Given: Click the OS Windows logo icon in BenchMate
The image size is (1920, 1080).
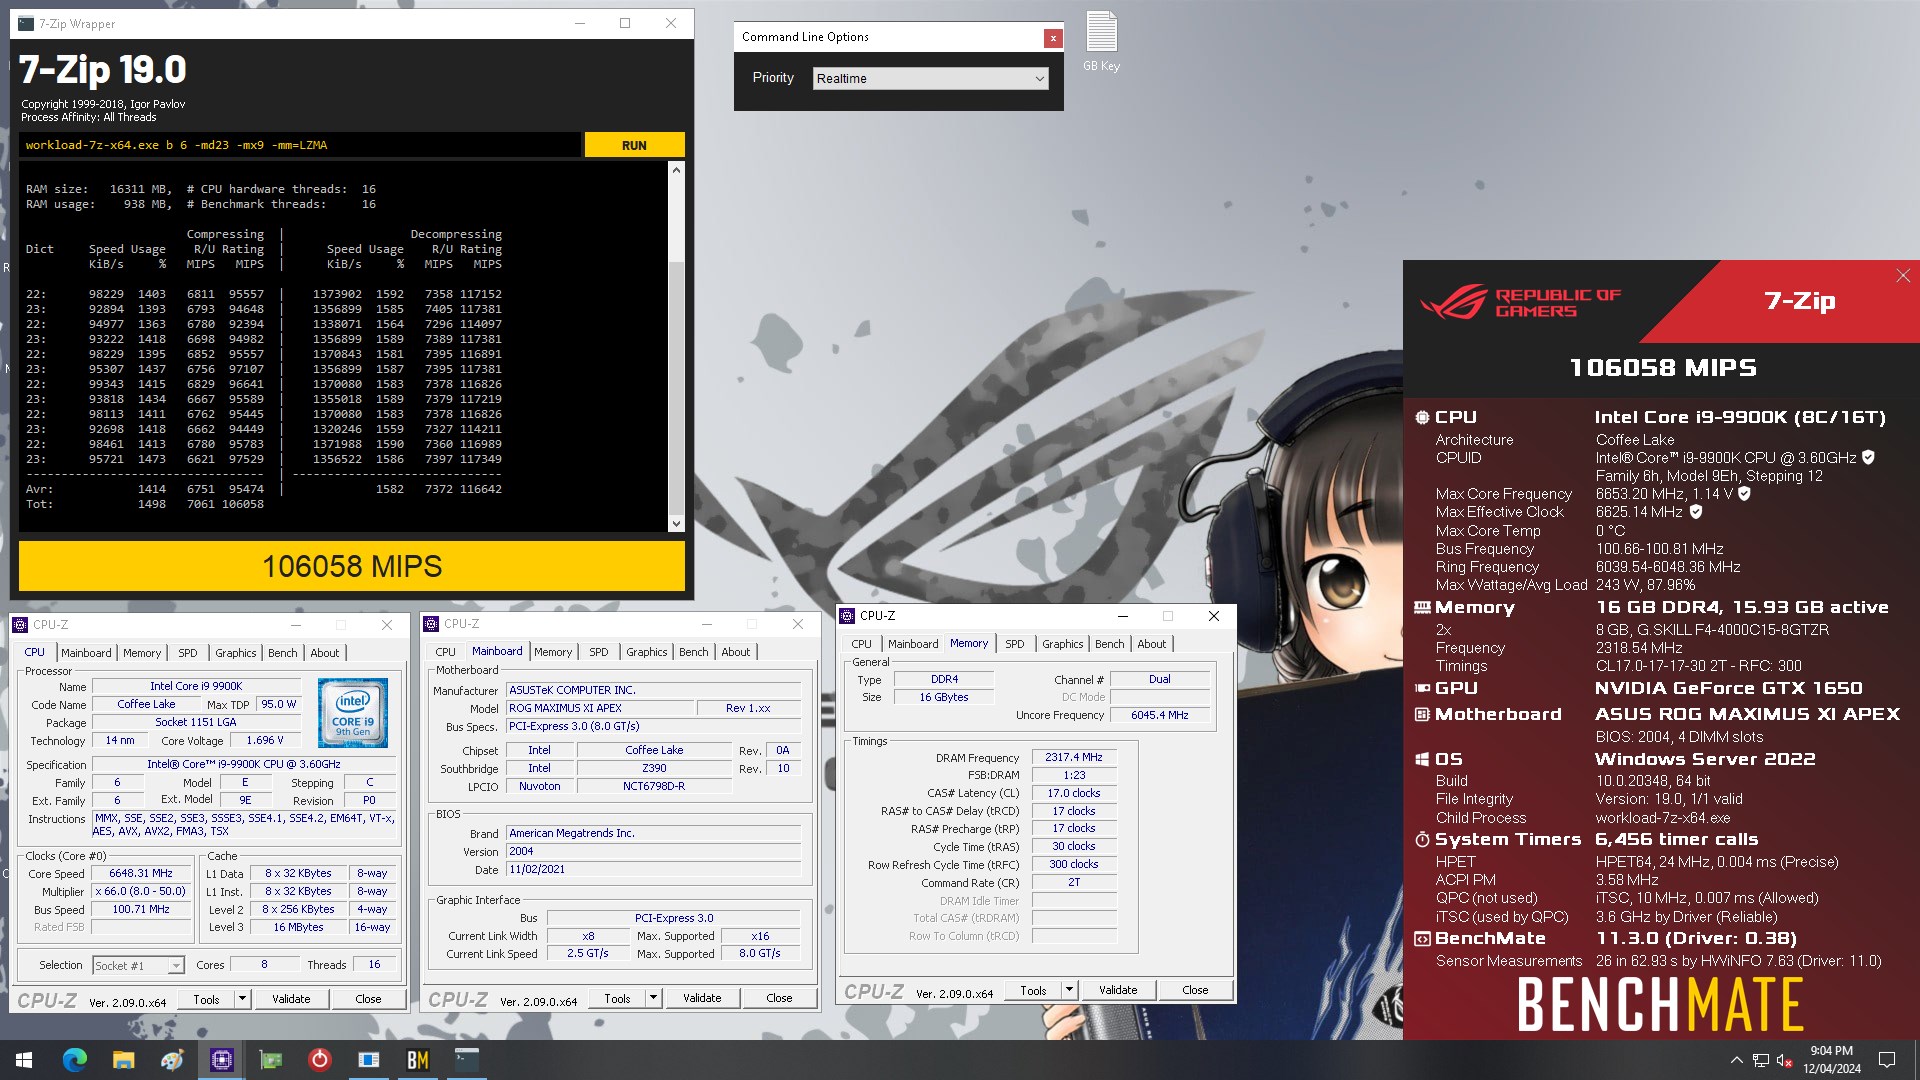Looking at the screenshot, I should (1422, 759).
